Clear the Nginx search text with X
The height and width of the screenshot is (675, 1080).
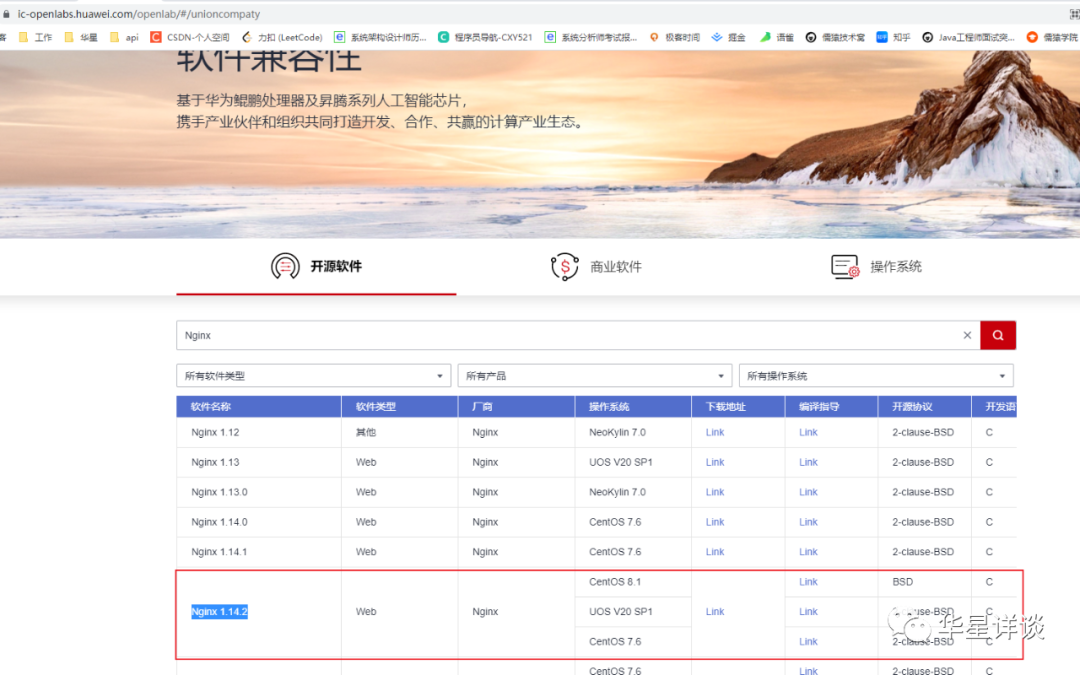click(967, 335)
